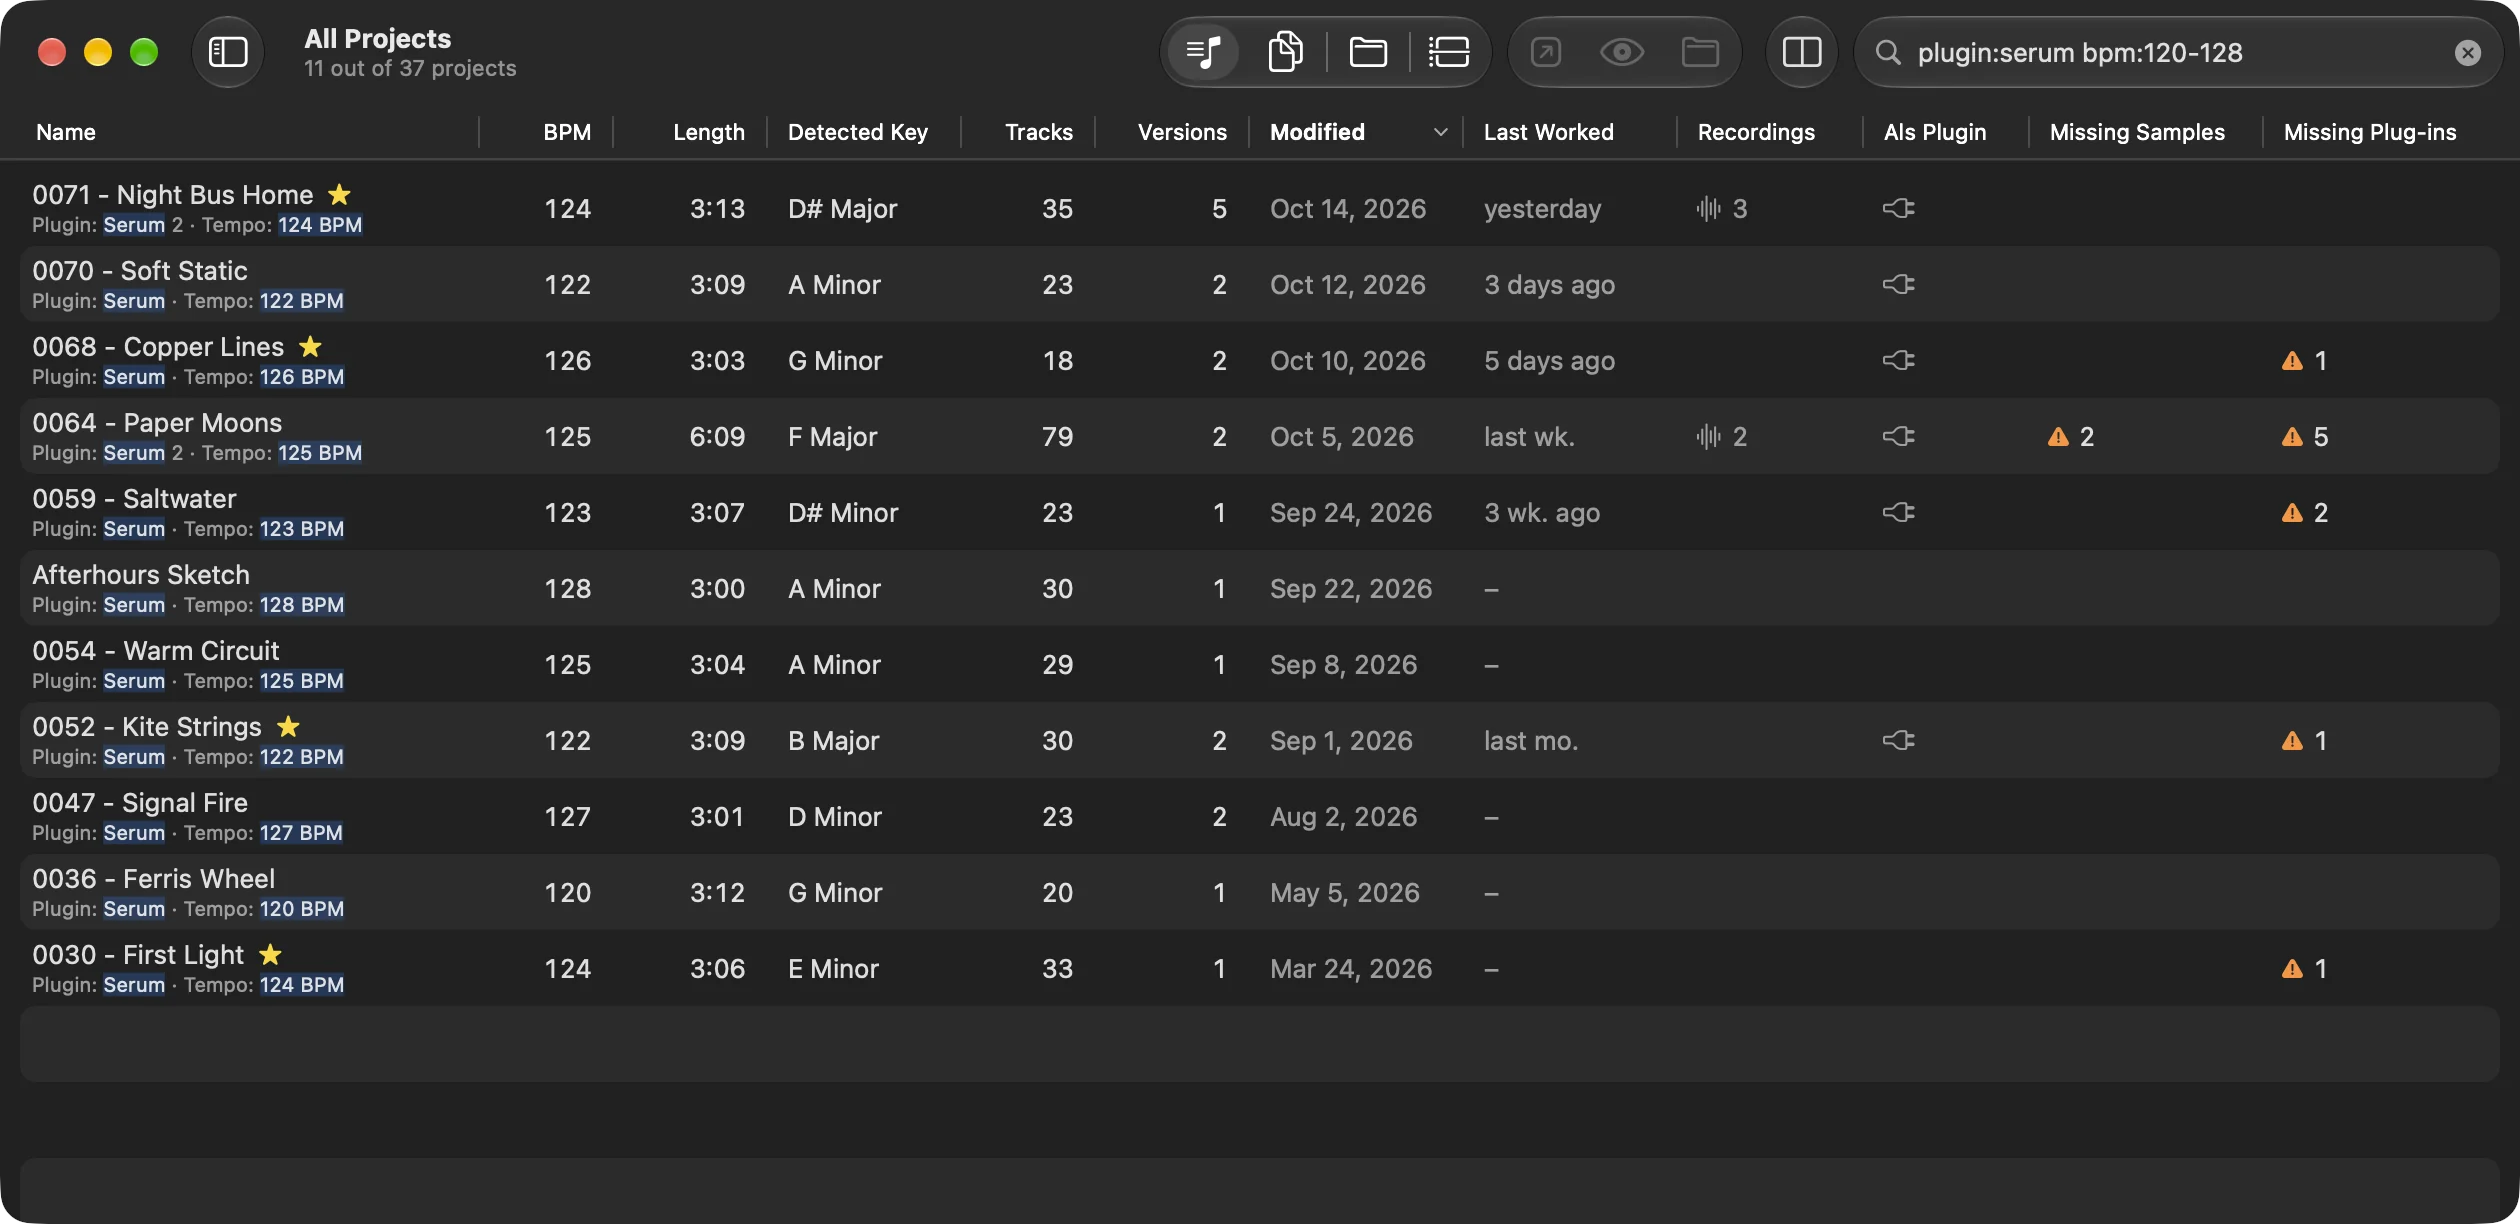Open the folder view icon in toolbar
The width and height of the screenshot is (2520, 1224).
pos(1368,52)
